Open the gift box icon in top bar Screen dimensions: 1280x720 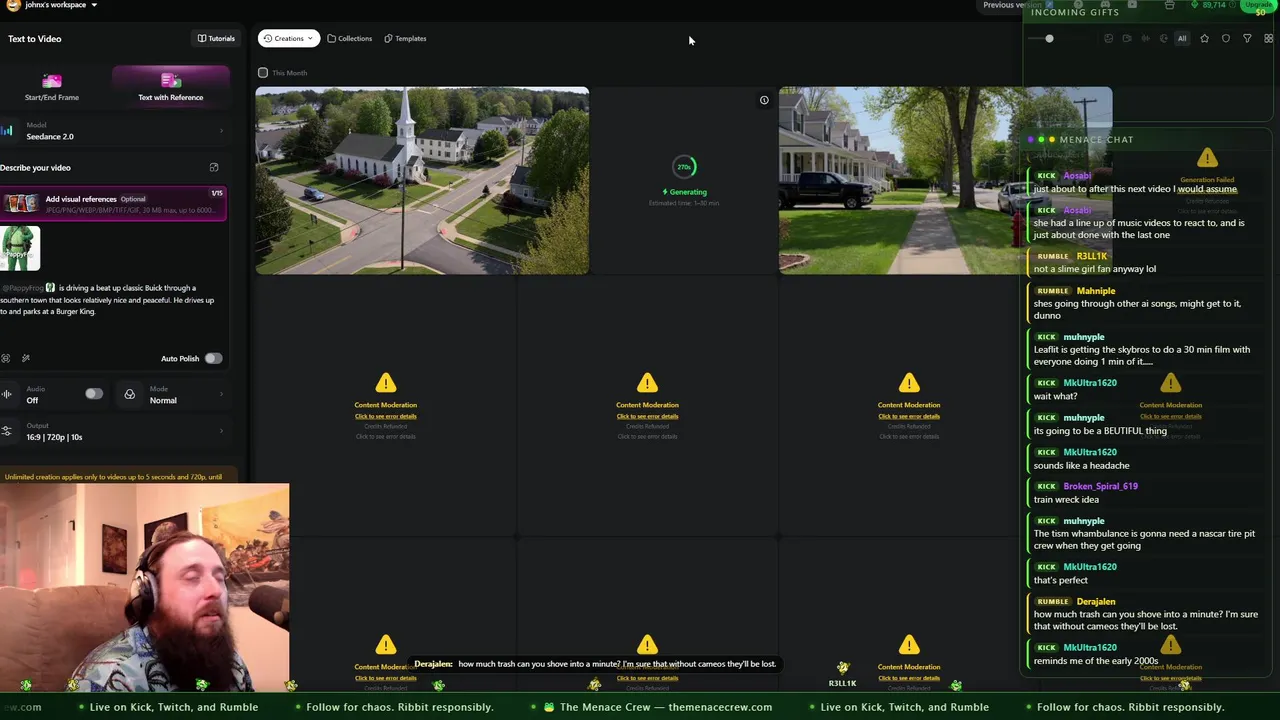(1170, 5)
